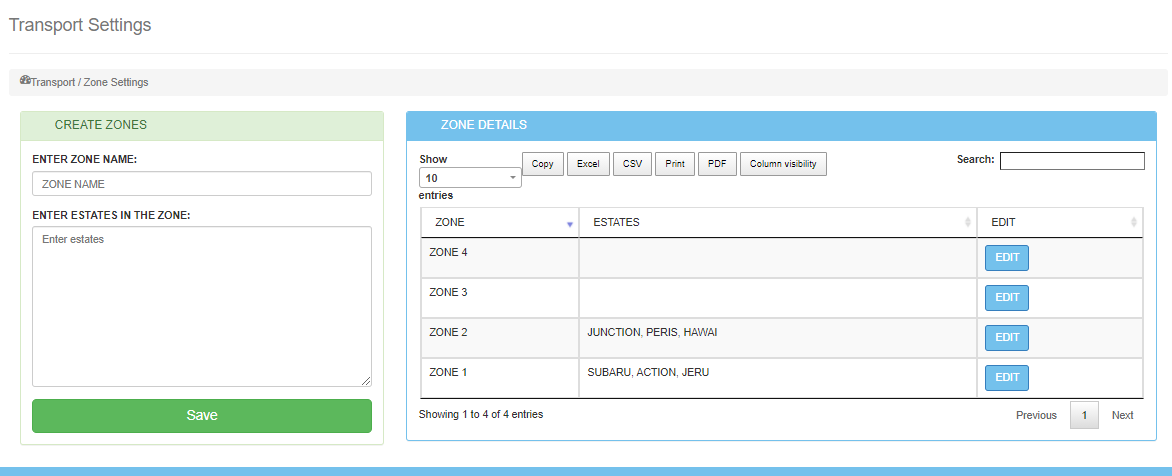Copy the table data to clipboard
Image resolution: width=1172 pixels, height=476 pixels.
tap(542, 164)
